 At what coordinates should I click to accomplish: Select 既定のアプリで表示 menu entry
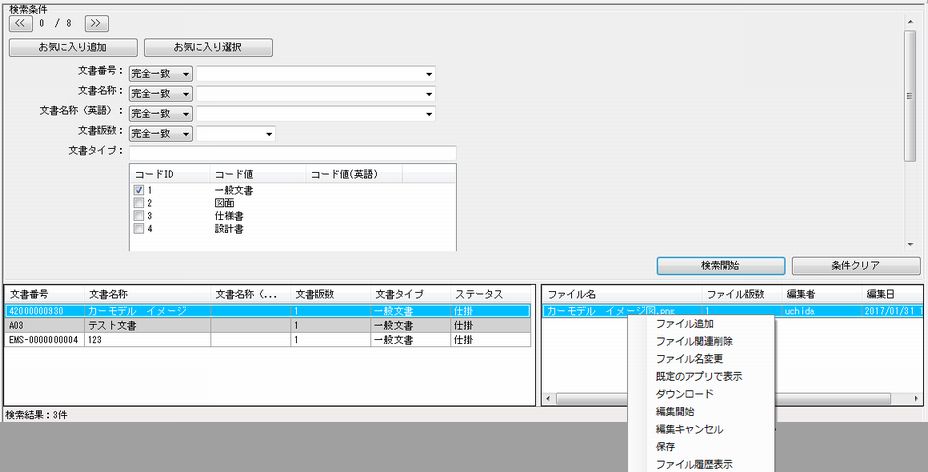pos(699,376)
